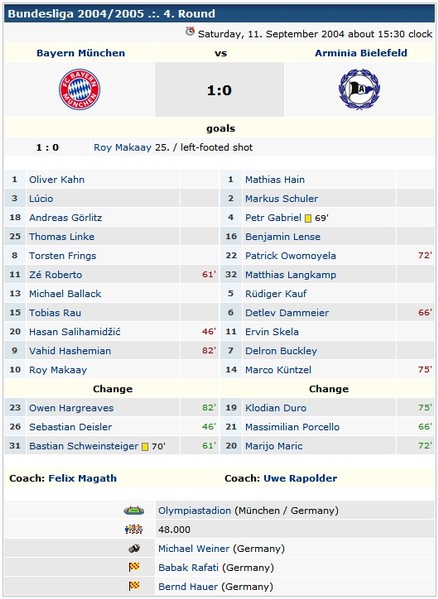Open Patrick Owomoyela player profile
Screen dimensions: 438x599
(291, 256)
